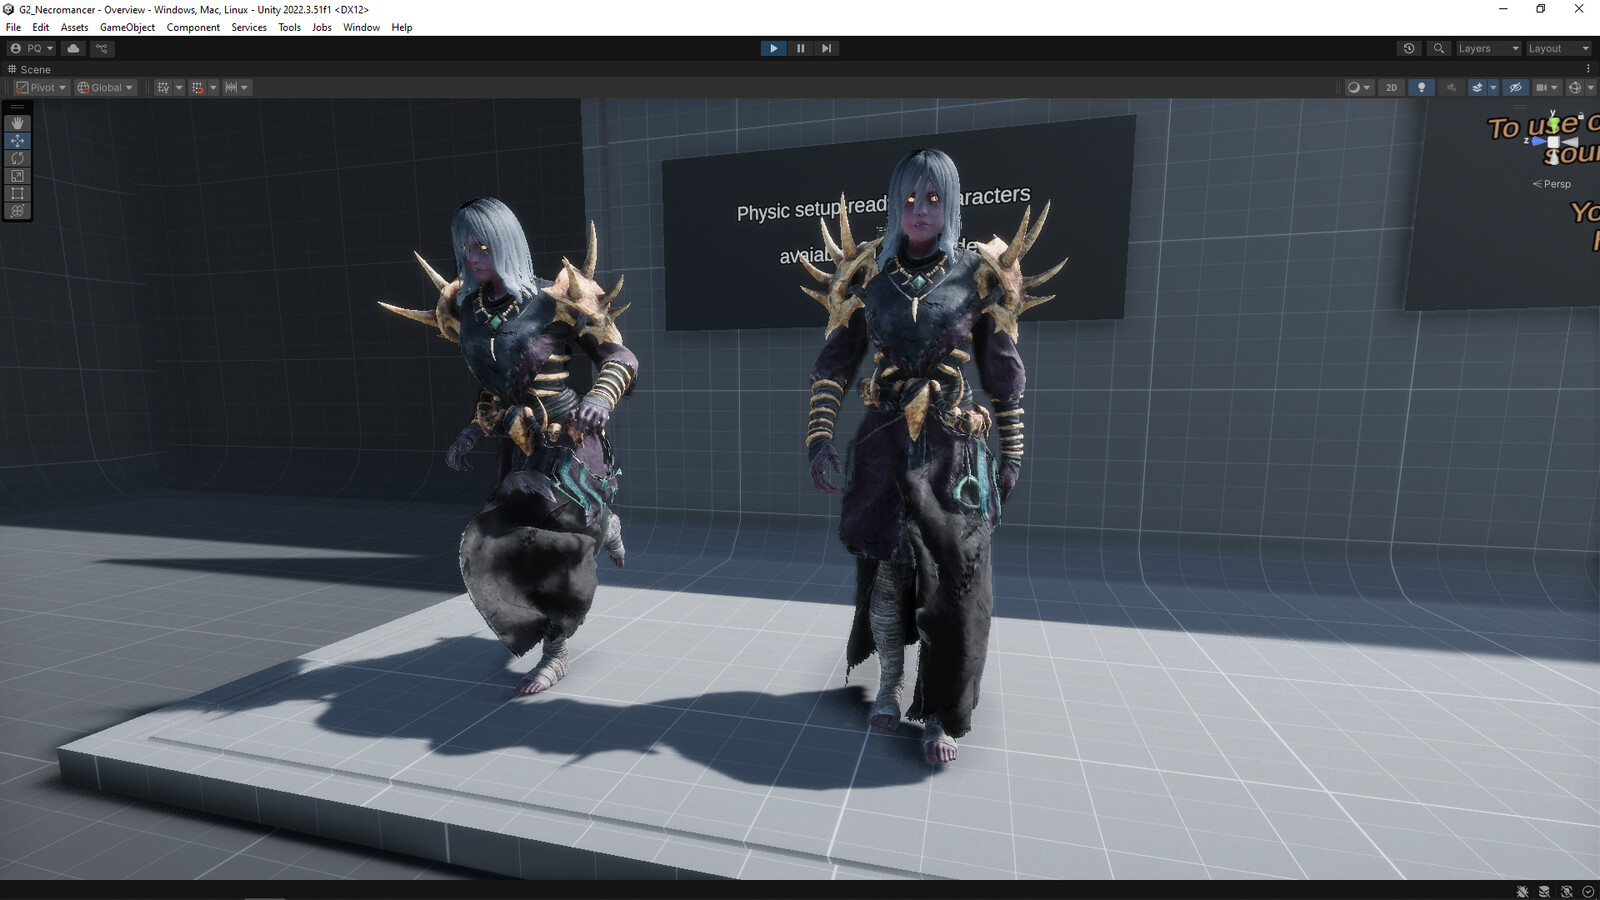1600x900 pixels.
Task: Start Play mode
Action: [773, 48]
